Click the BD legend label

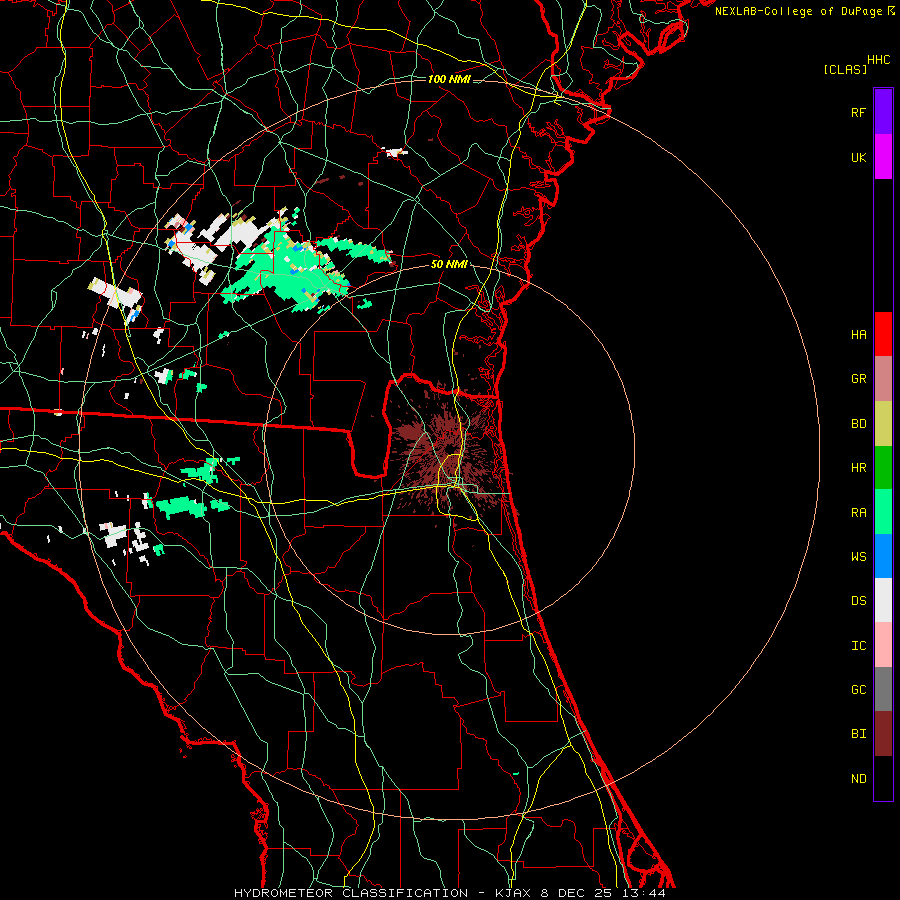[859, 424]
